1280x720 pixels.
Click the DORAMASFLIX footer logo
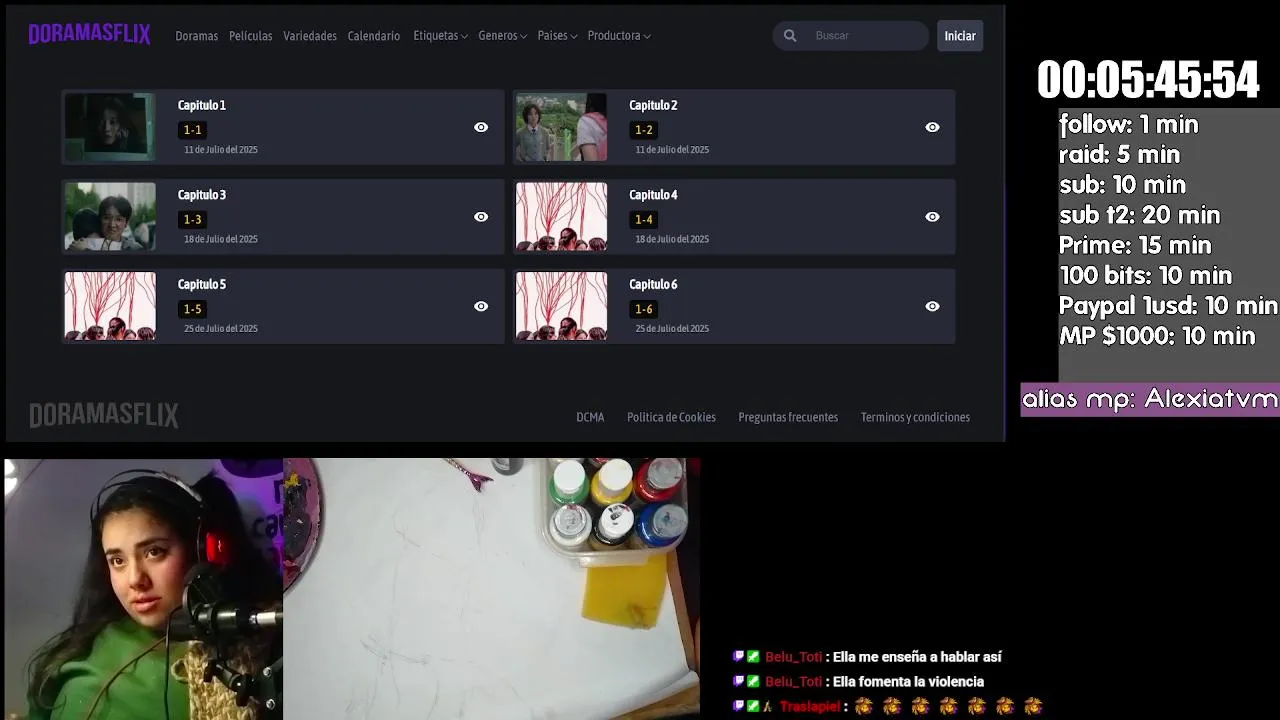click(104, 416)
